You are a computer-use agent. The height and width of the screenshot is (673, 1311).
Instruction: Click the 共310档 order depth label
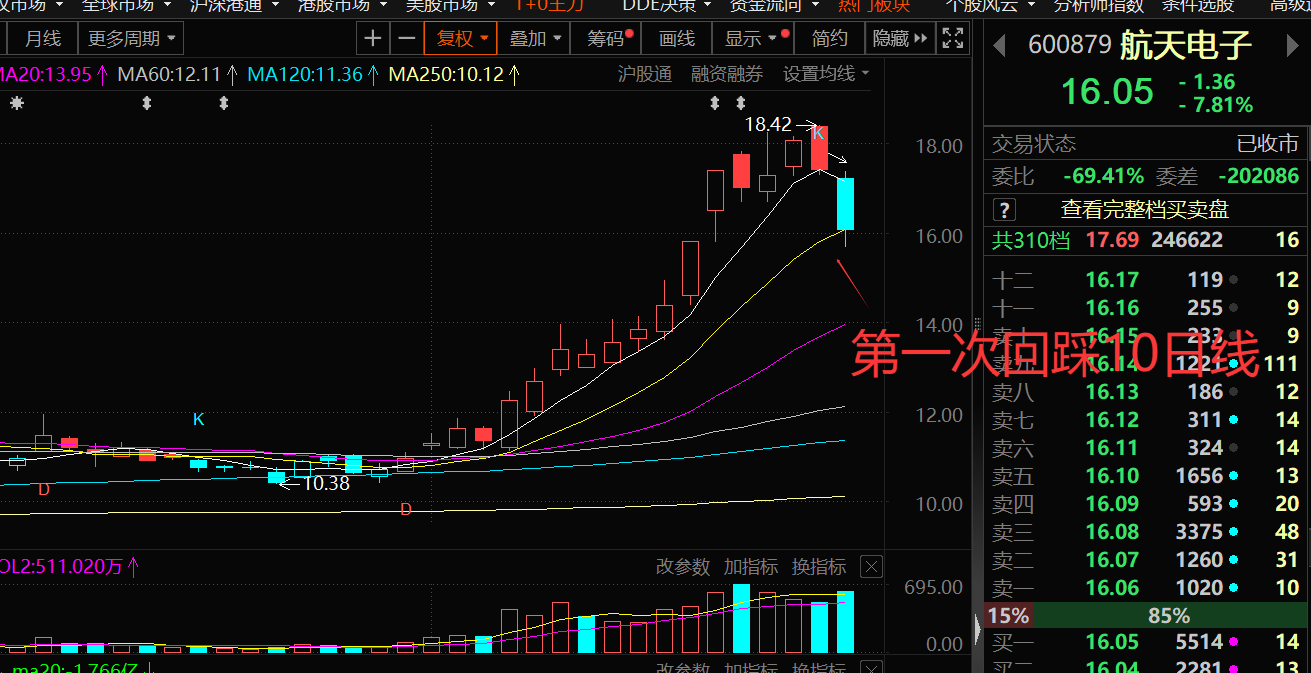click(1030, 240)
